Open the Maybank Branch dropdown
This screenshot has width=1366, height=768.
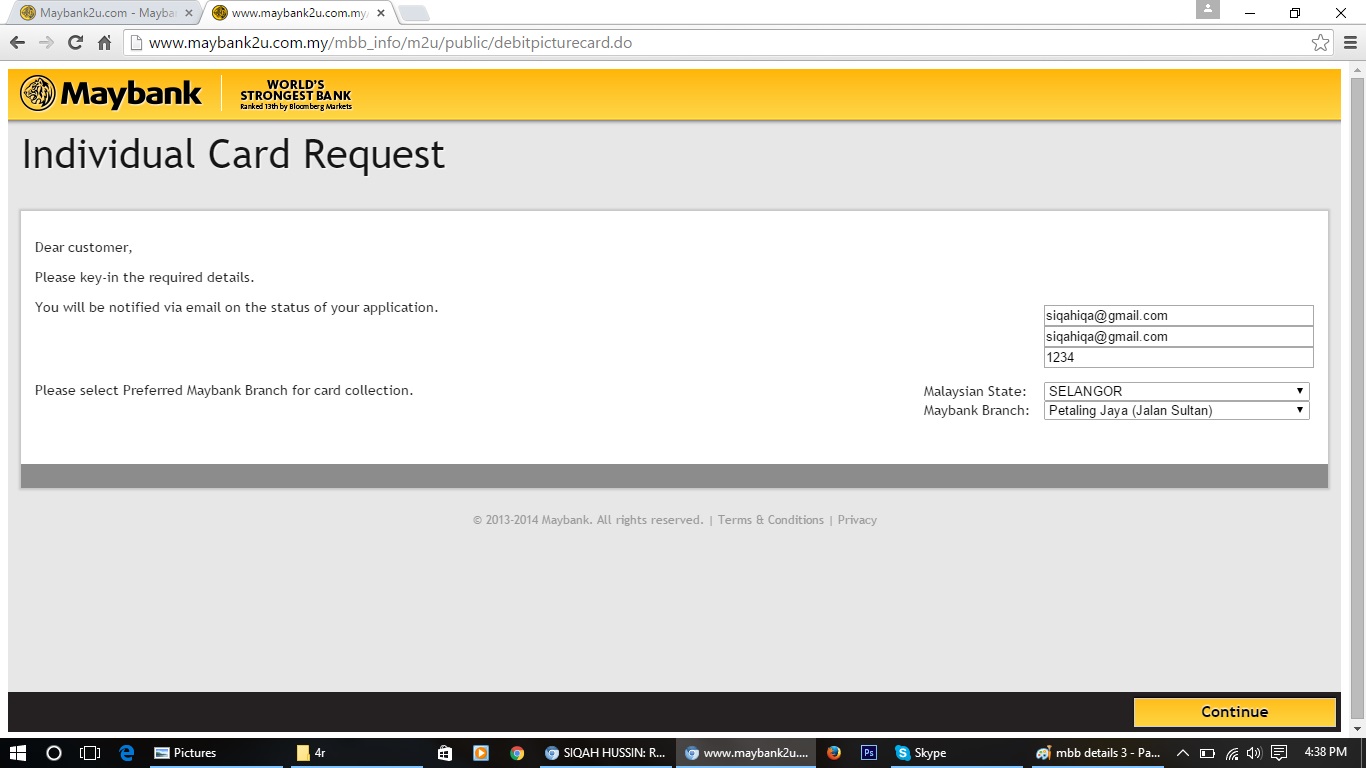tap(1177, 410)
